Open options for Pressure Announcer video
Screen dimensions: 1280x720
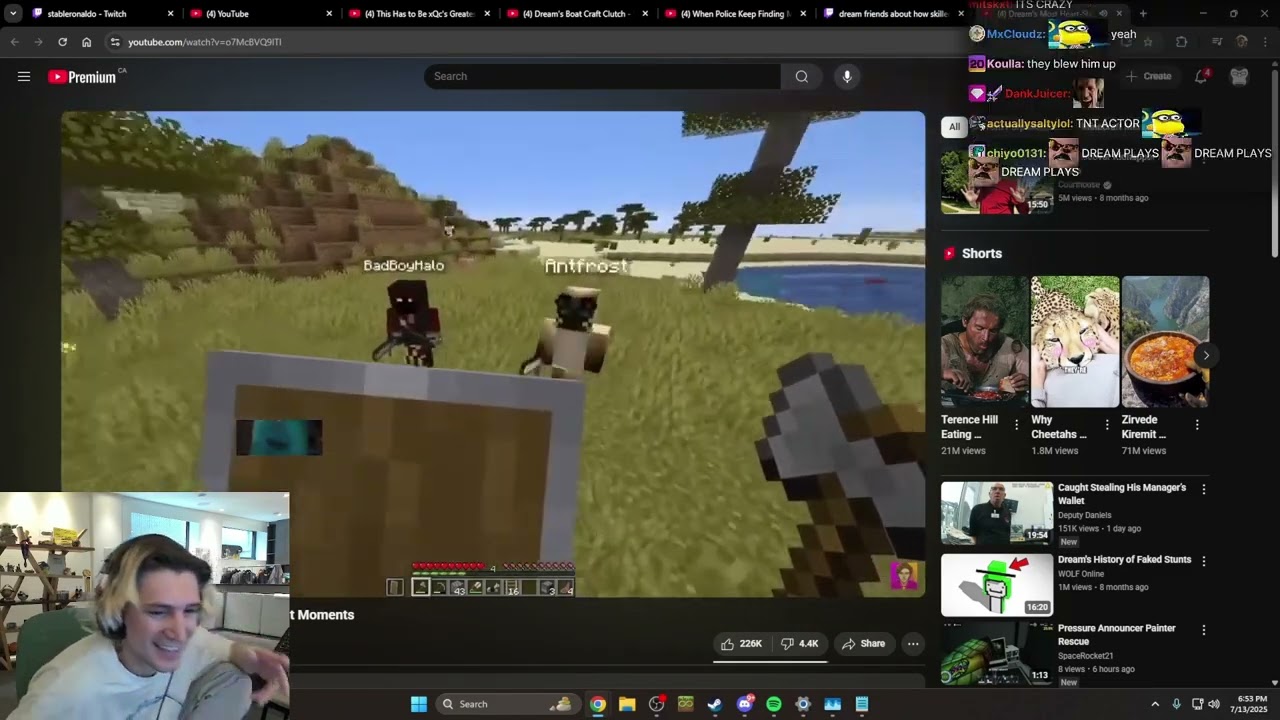1204,630
